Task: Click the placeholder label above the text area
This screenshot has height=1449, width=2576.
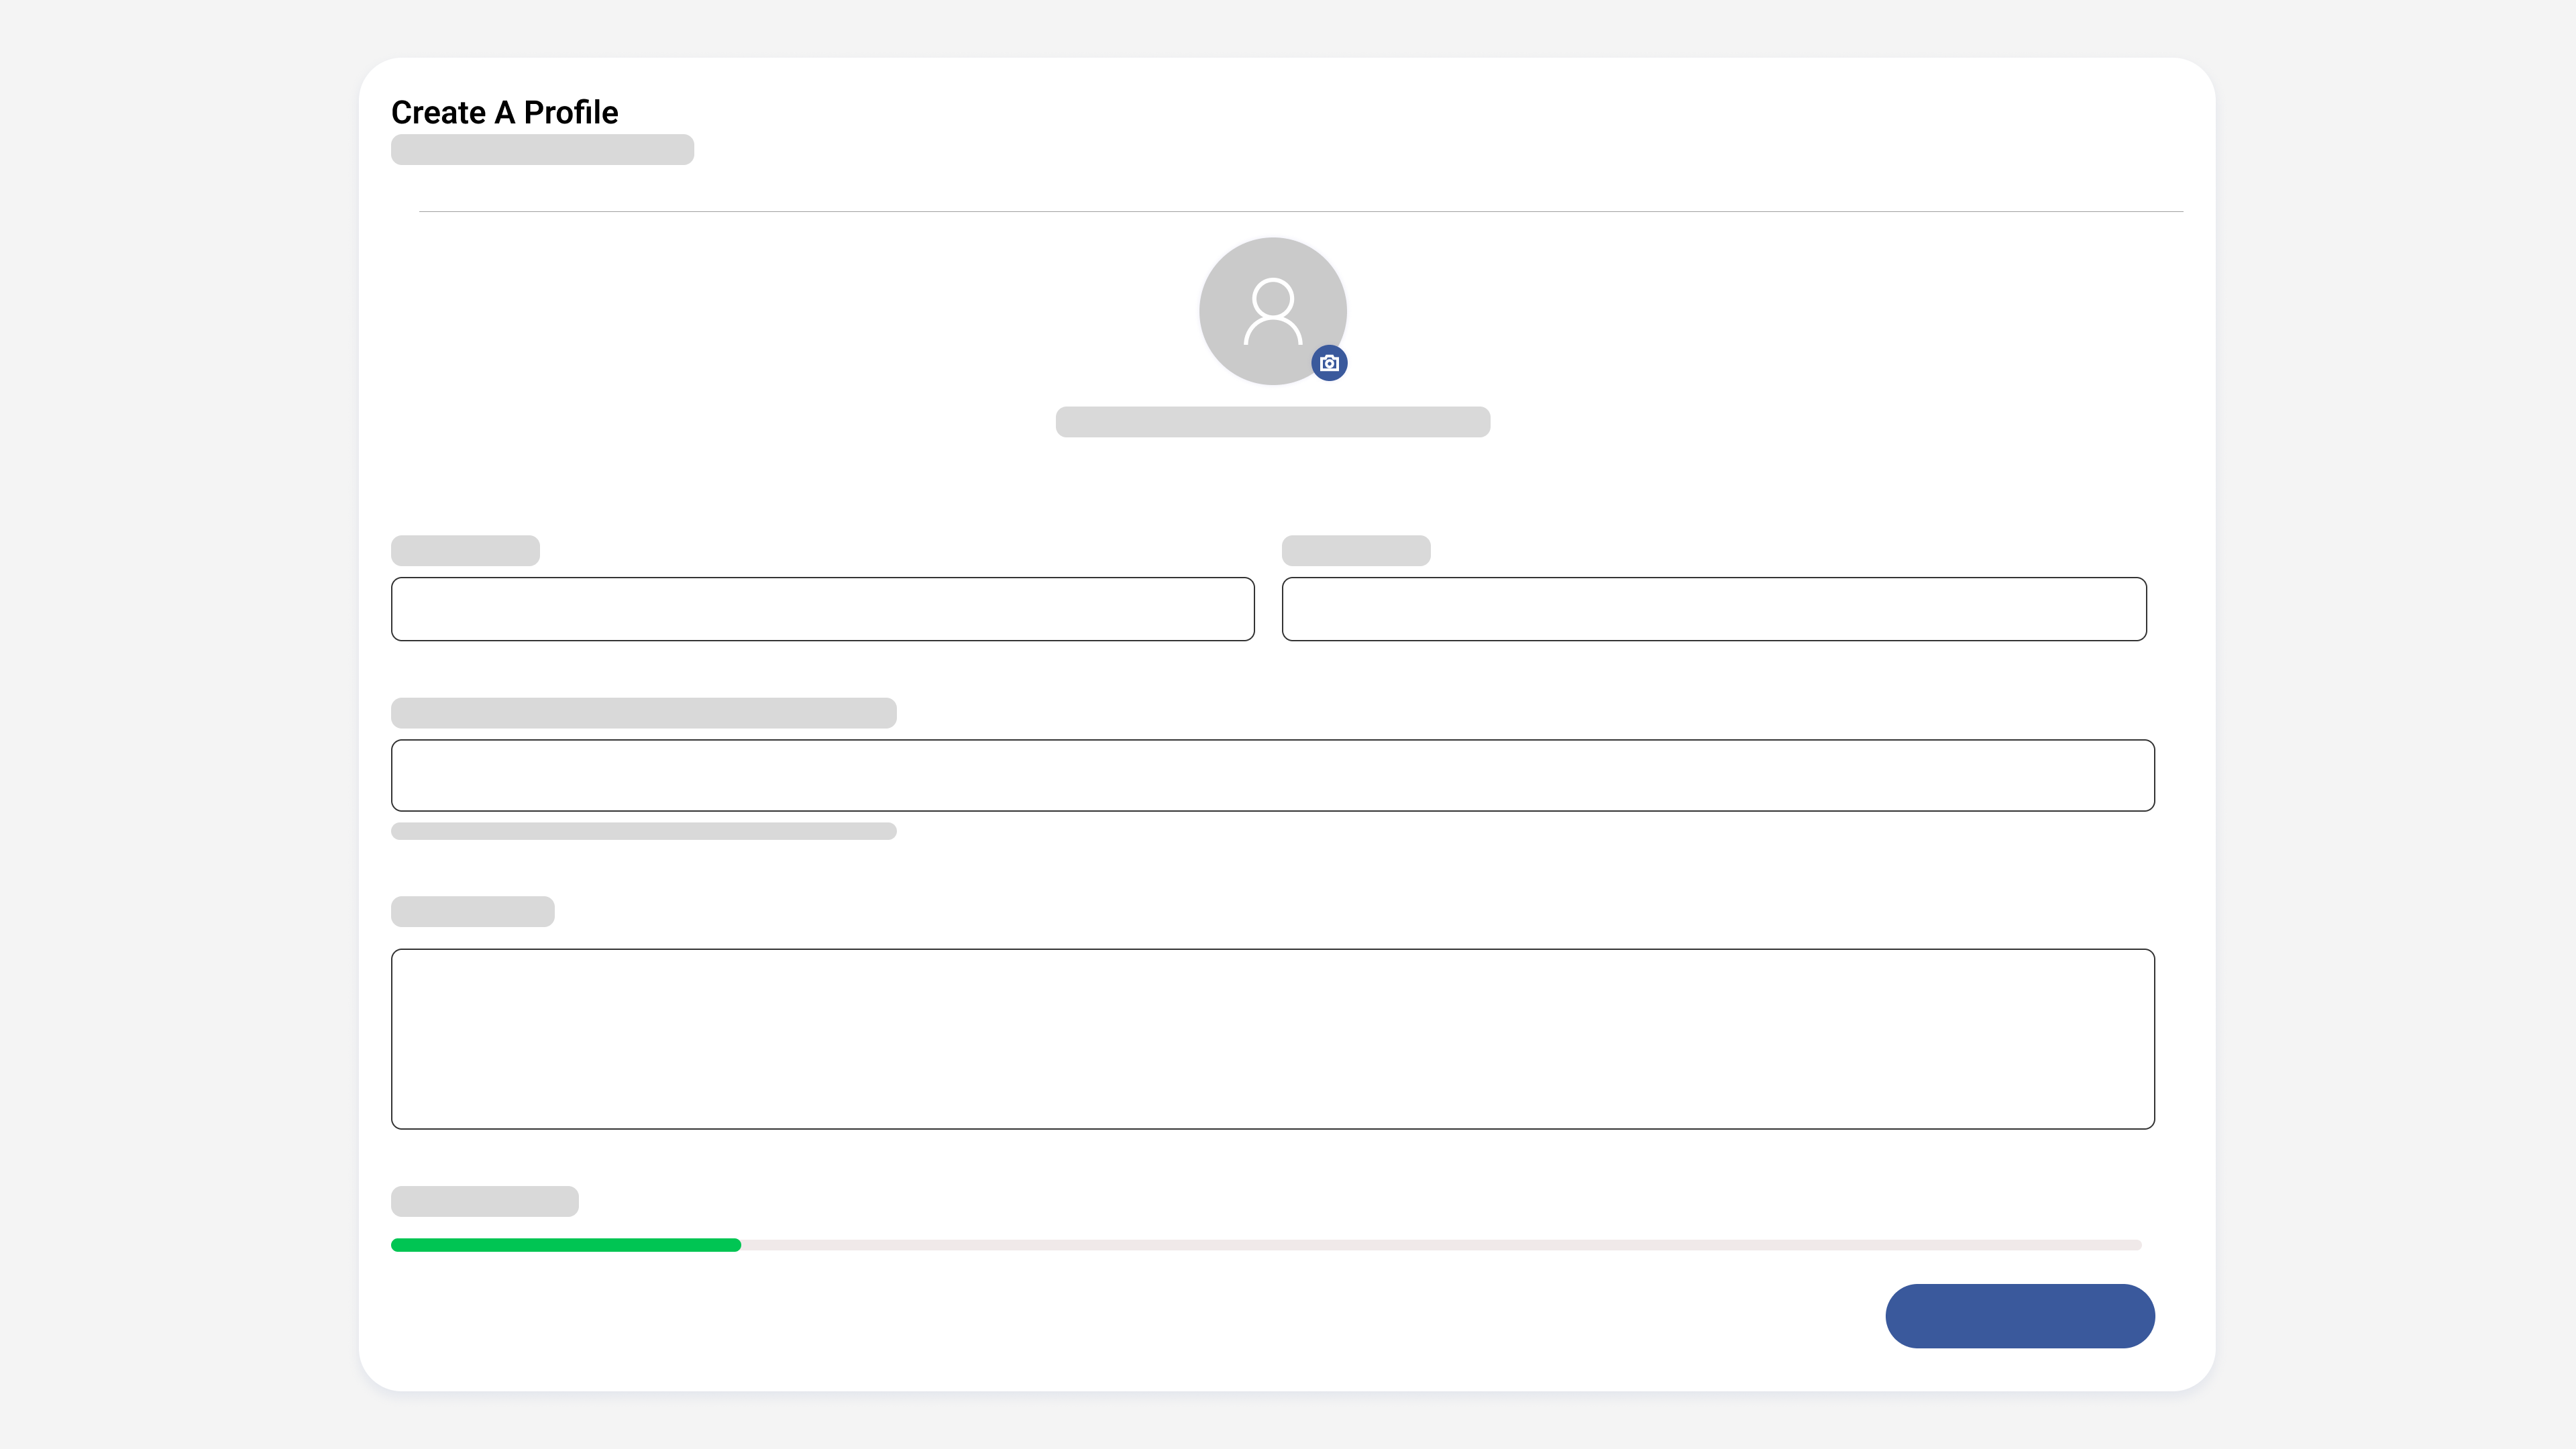Action: [x=472, y=912]
